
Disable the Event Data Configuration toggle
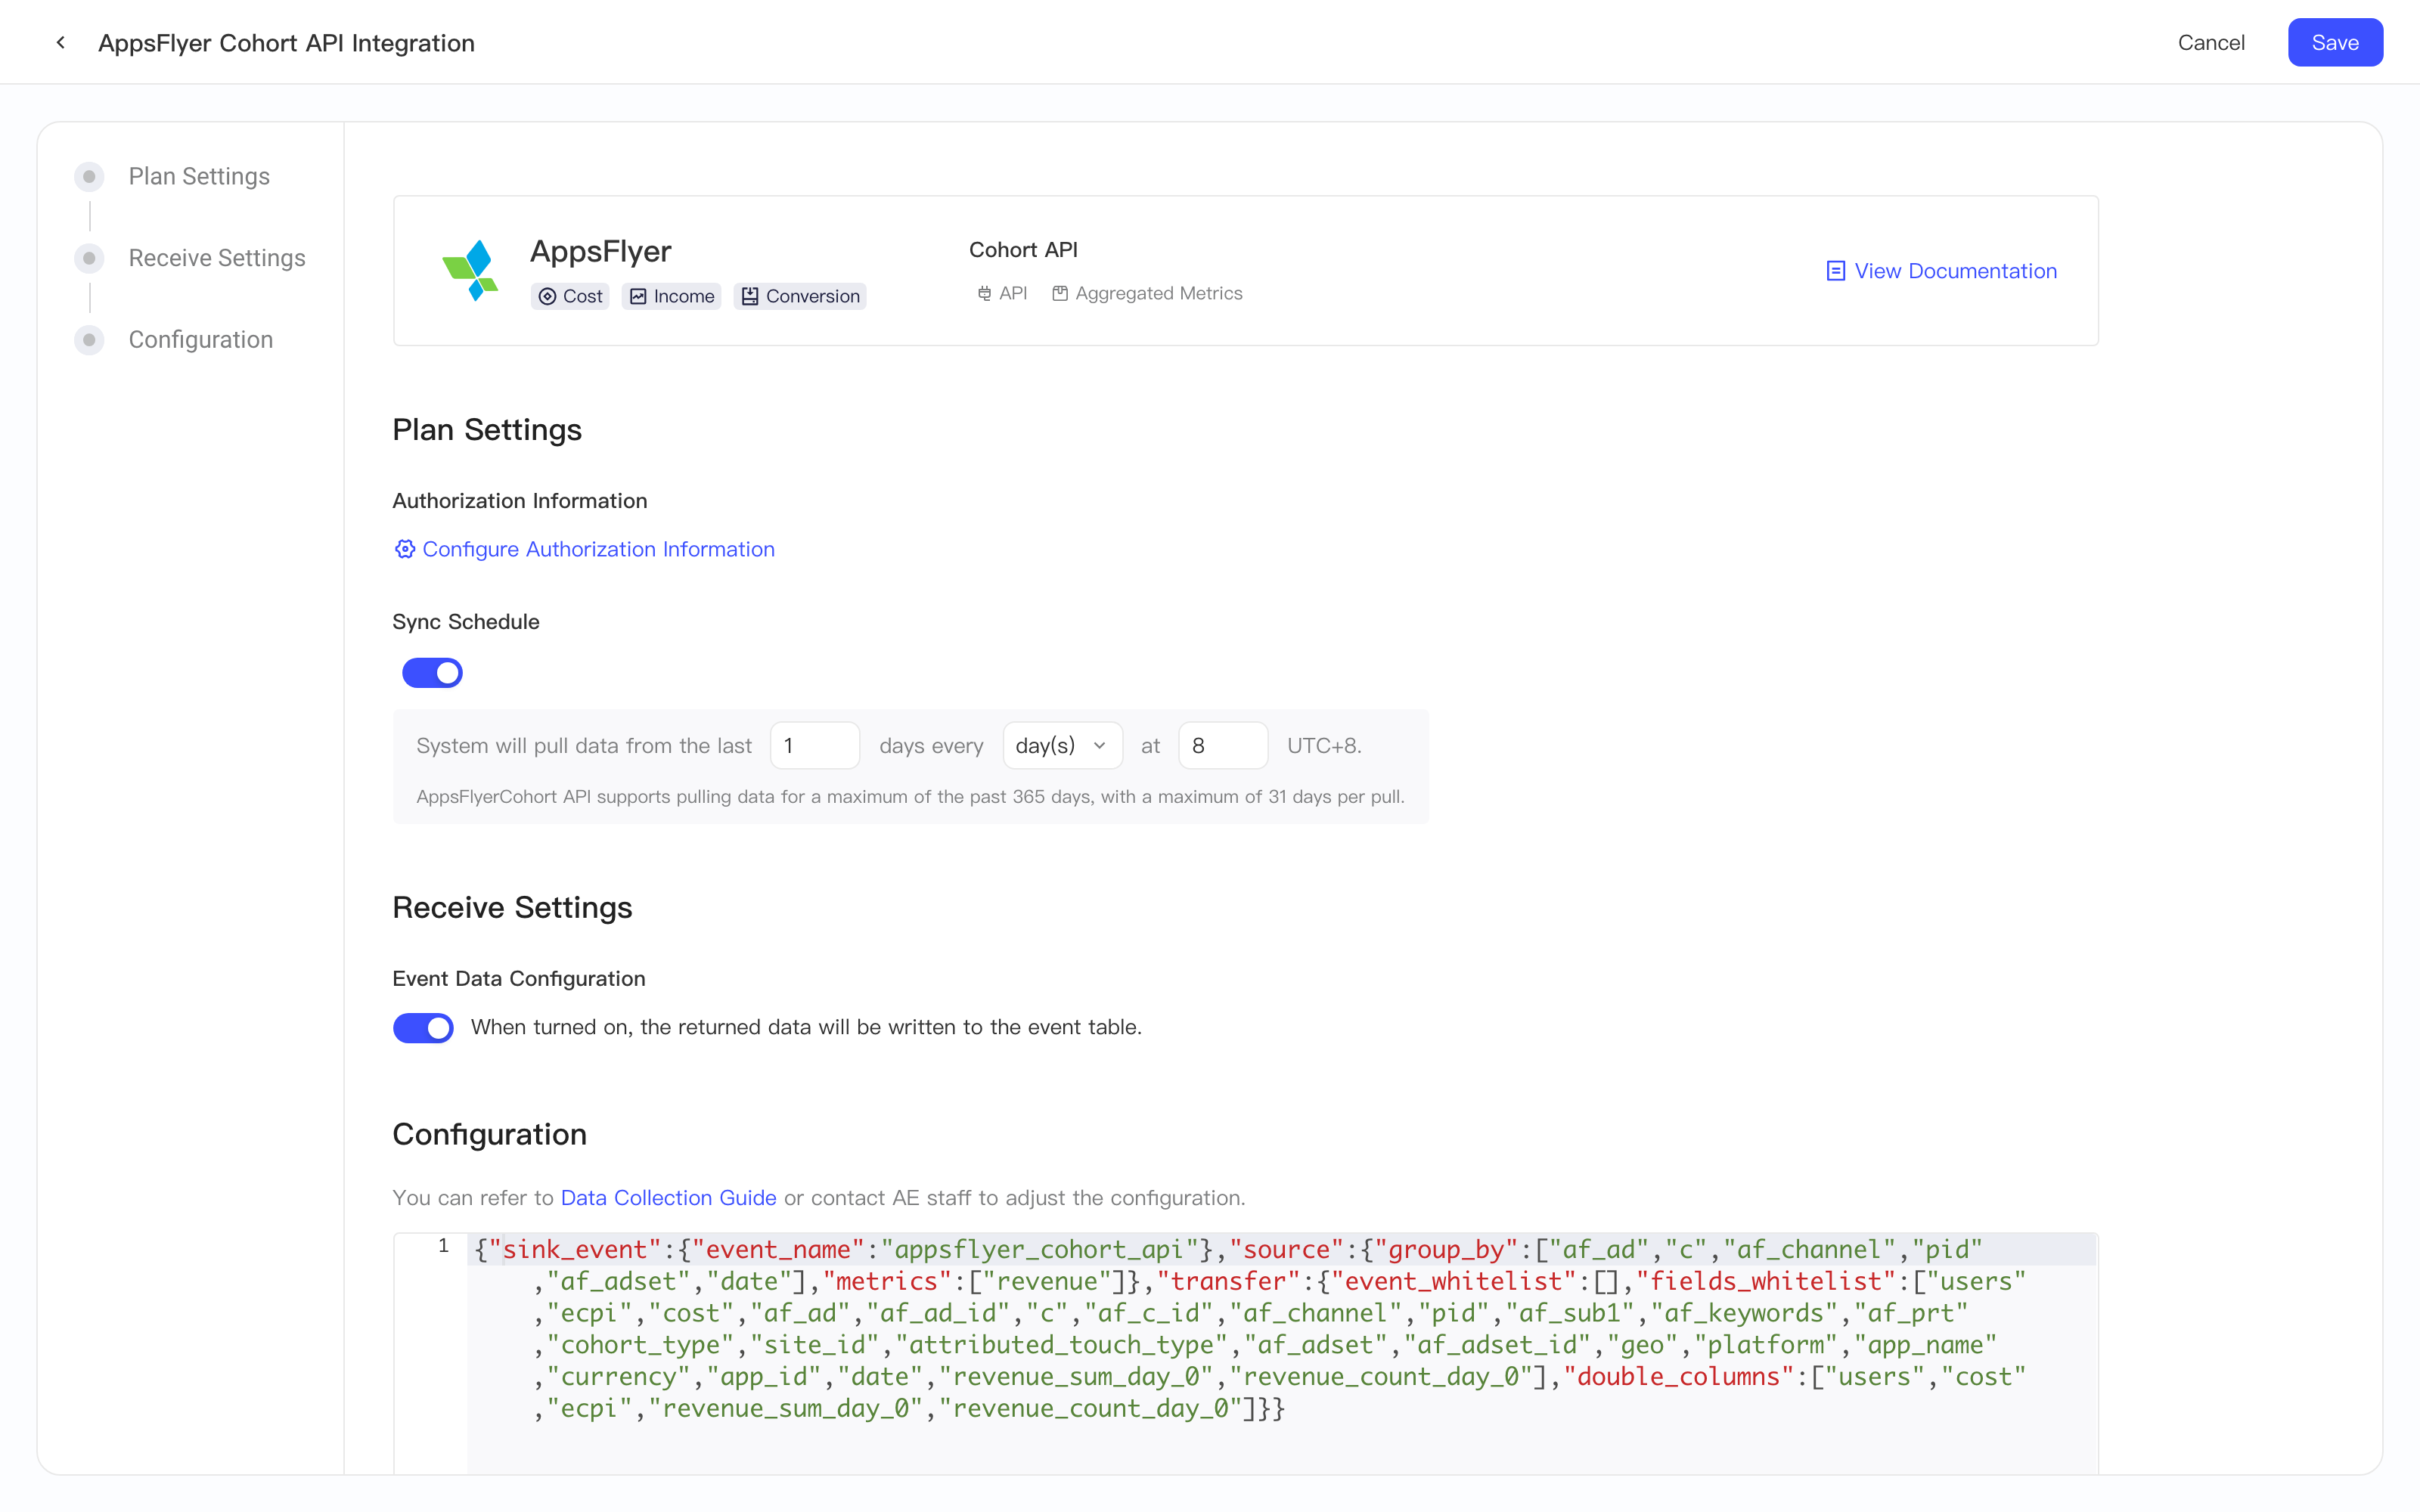(423, 1027)
